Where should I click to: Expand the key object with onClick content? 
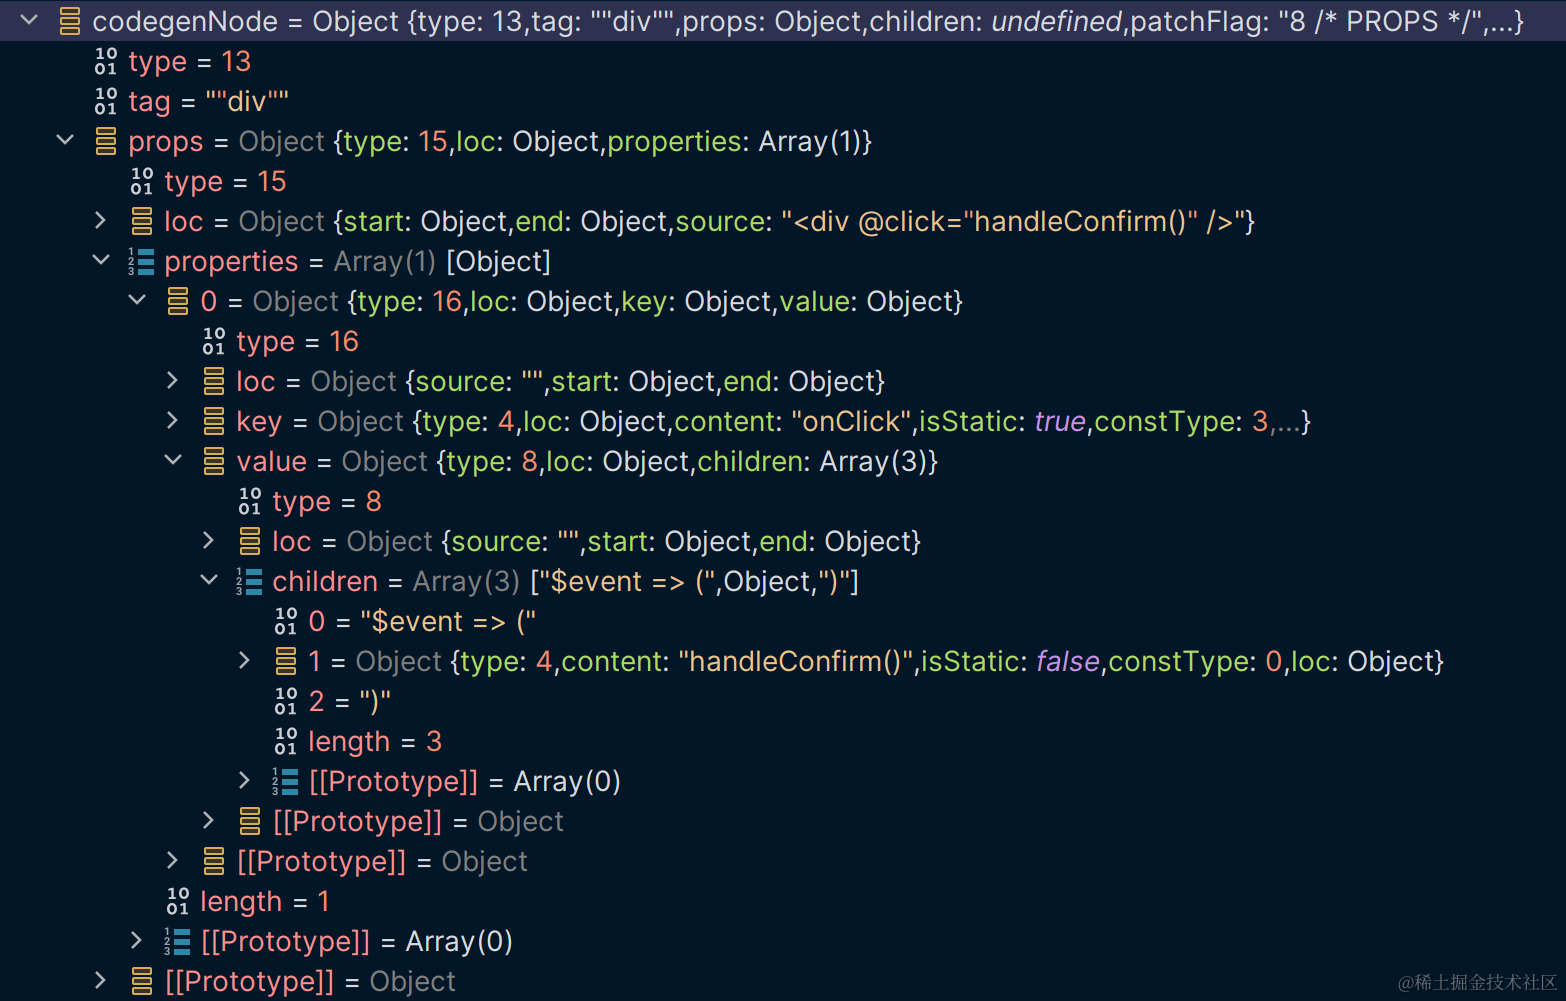(172, 420)
